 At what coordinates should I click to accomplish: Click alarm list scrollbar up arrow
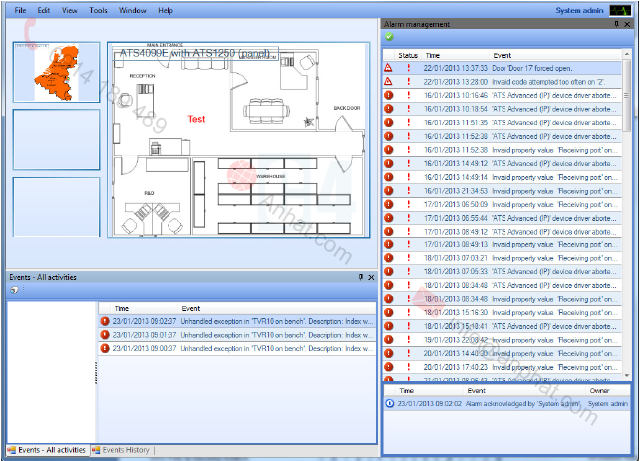(x=627, y=54)
